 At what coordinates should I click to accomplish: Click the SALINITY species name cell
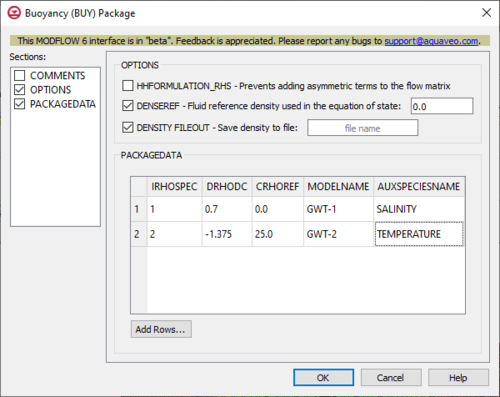pyautogui.click(x=419, y=209)
